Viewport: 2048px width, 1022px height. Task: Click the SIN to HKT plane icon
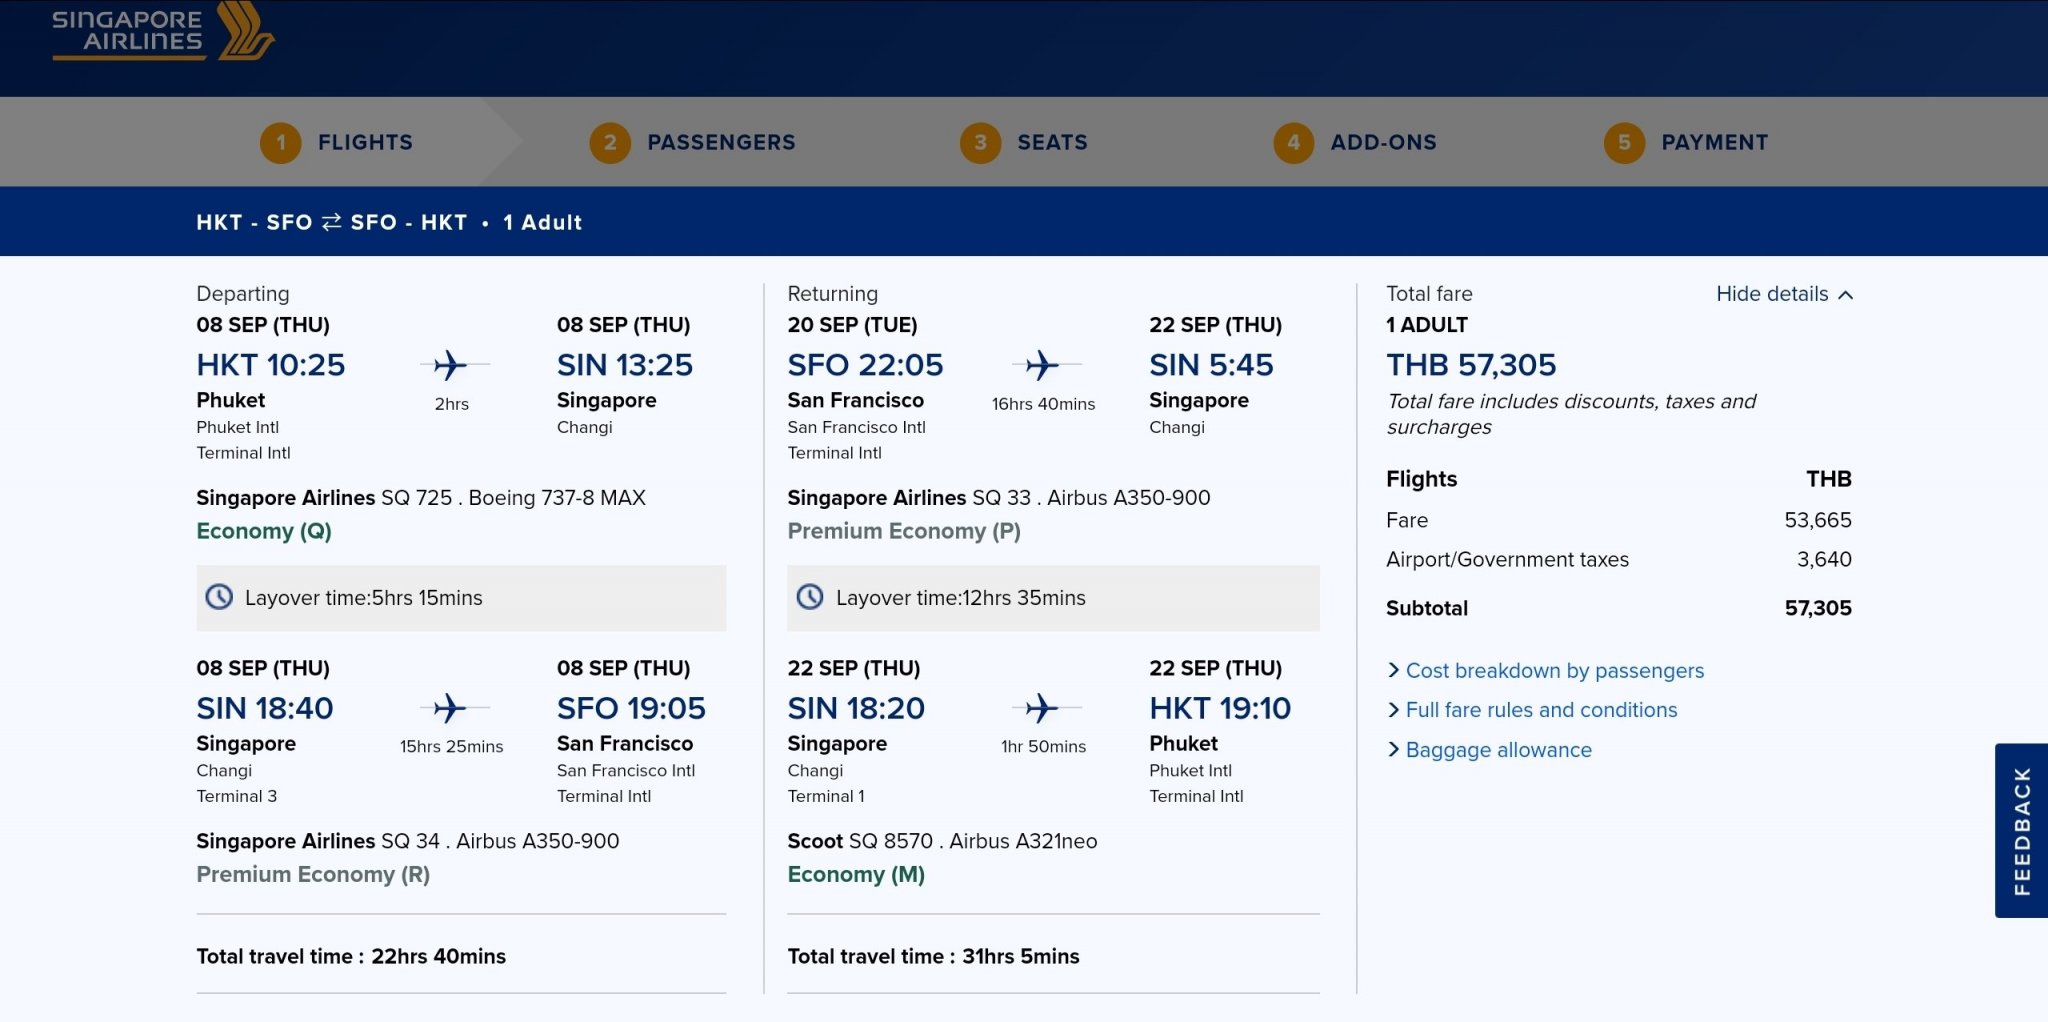click(1042, 708)
